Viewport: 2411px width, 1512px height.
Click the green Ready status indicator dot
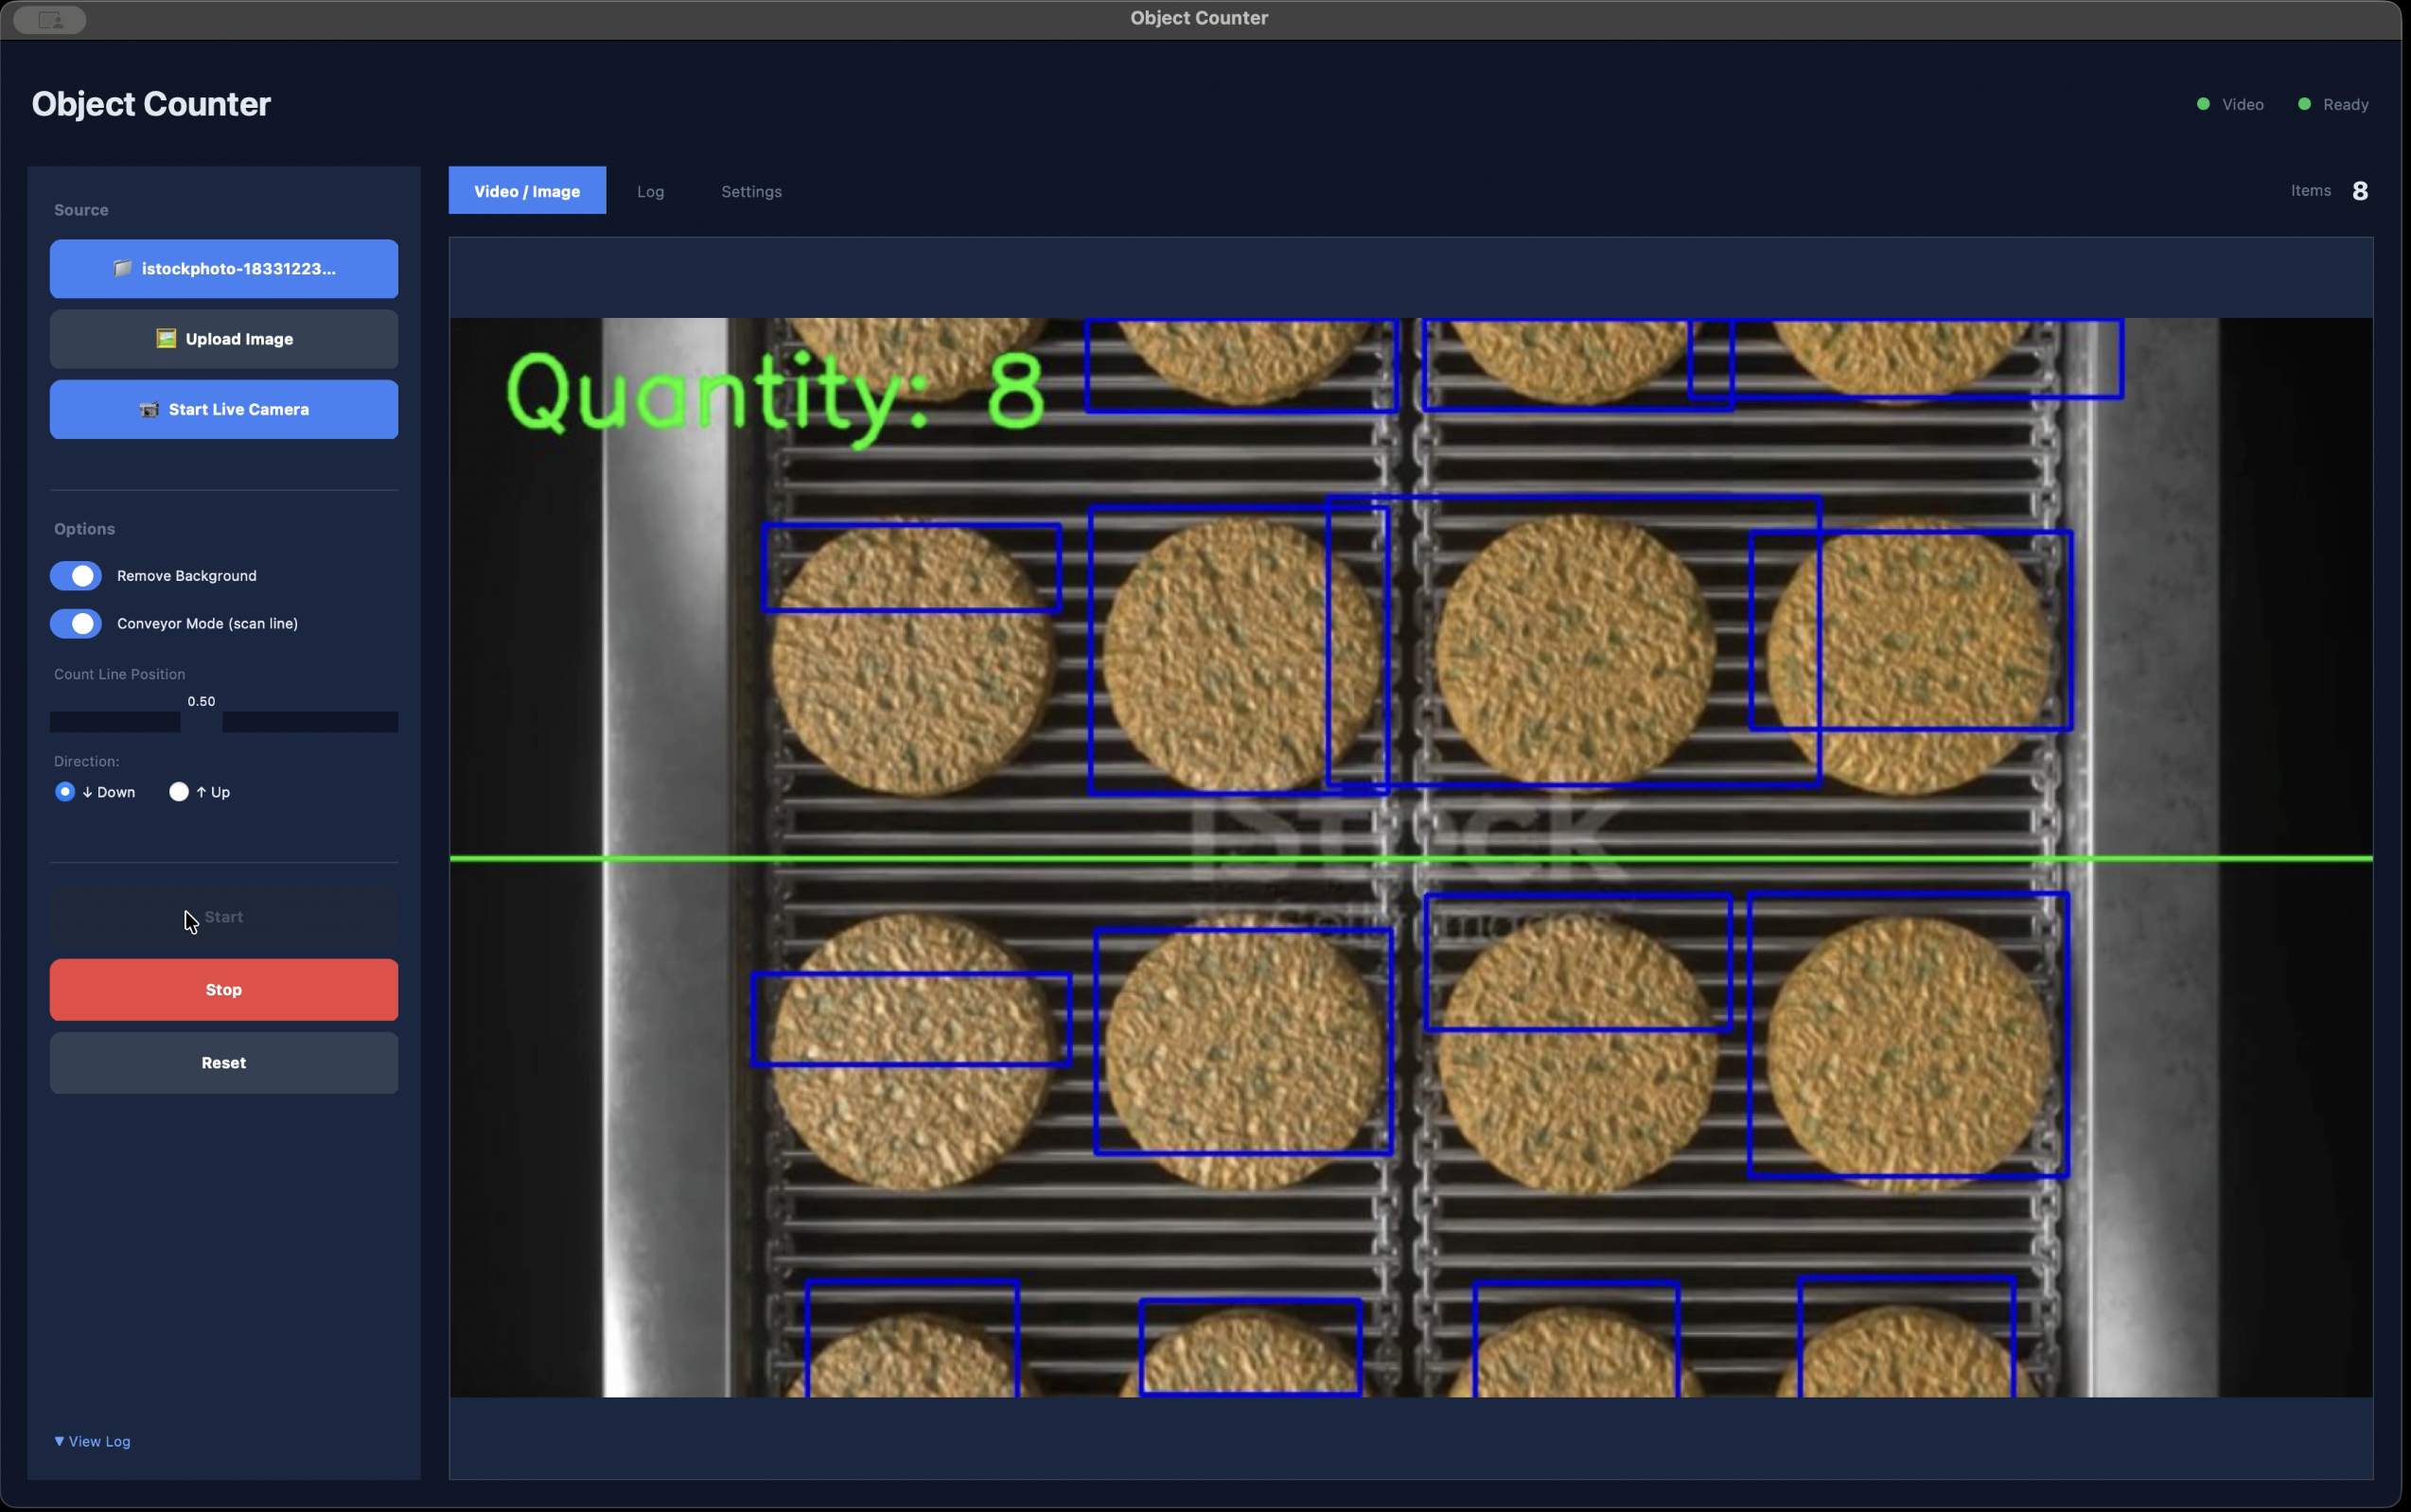pyautogui.click(x=2304, y=104)
